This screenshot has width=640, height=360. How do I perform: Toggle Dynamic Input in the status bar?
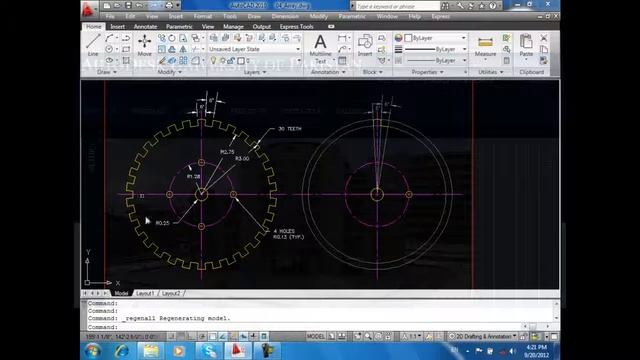[x=244, y=336]
